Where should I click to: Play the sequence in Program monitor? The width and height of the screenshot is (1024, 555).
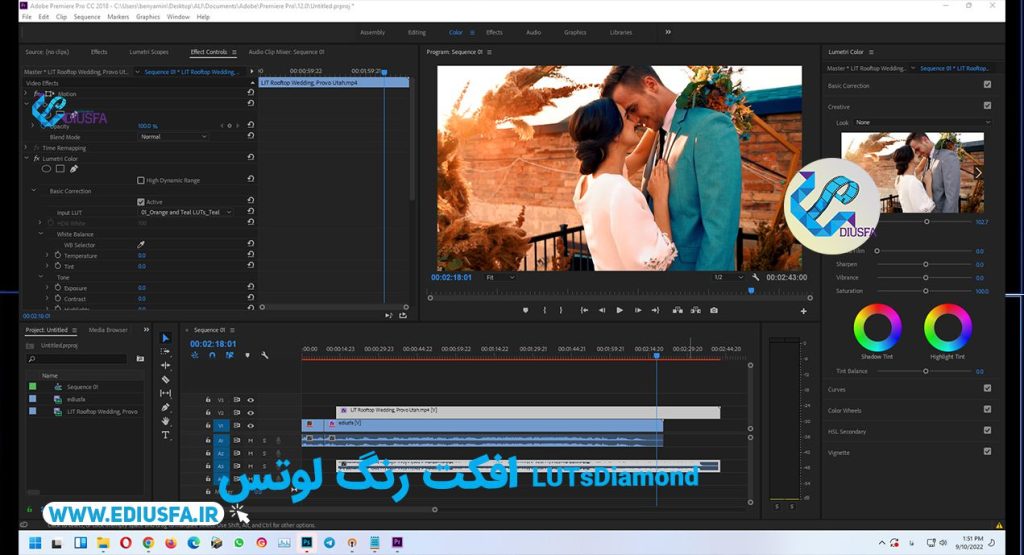(620, 310)
